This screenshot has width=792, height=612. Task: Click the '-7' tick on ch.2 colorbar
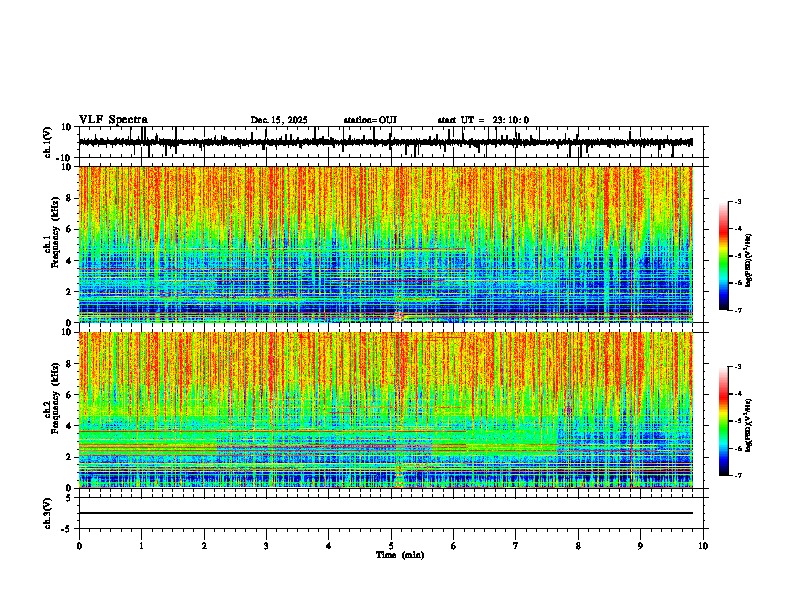click(738, 475)
